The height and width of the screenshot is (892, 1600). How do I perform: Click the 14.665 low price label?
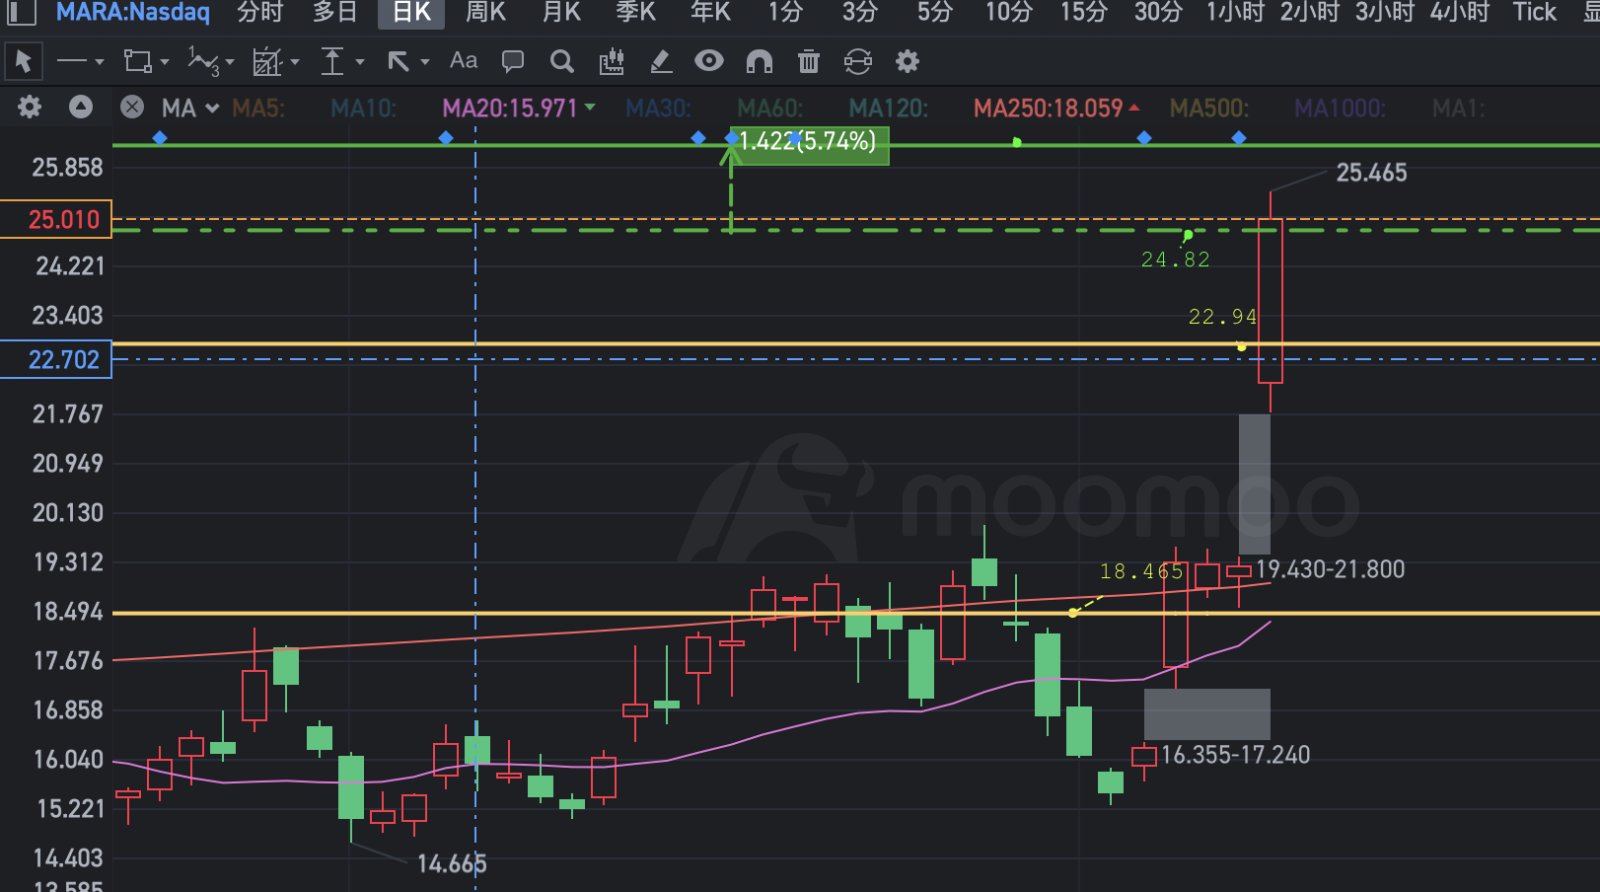(x=451, y=863)
